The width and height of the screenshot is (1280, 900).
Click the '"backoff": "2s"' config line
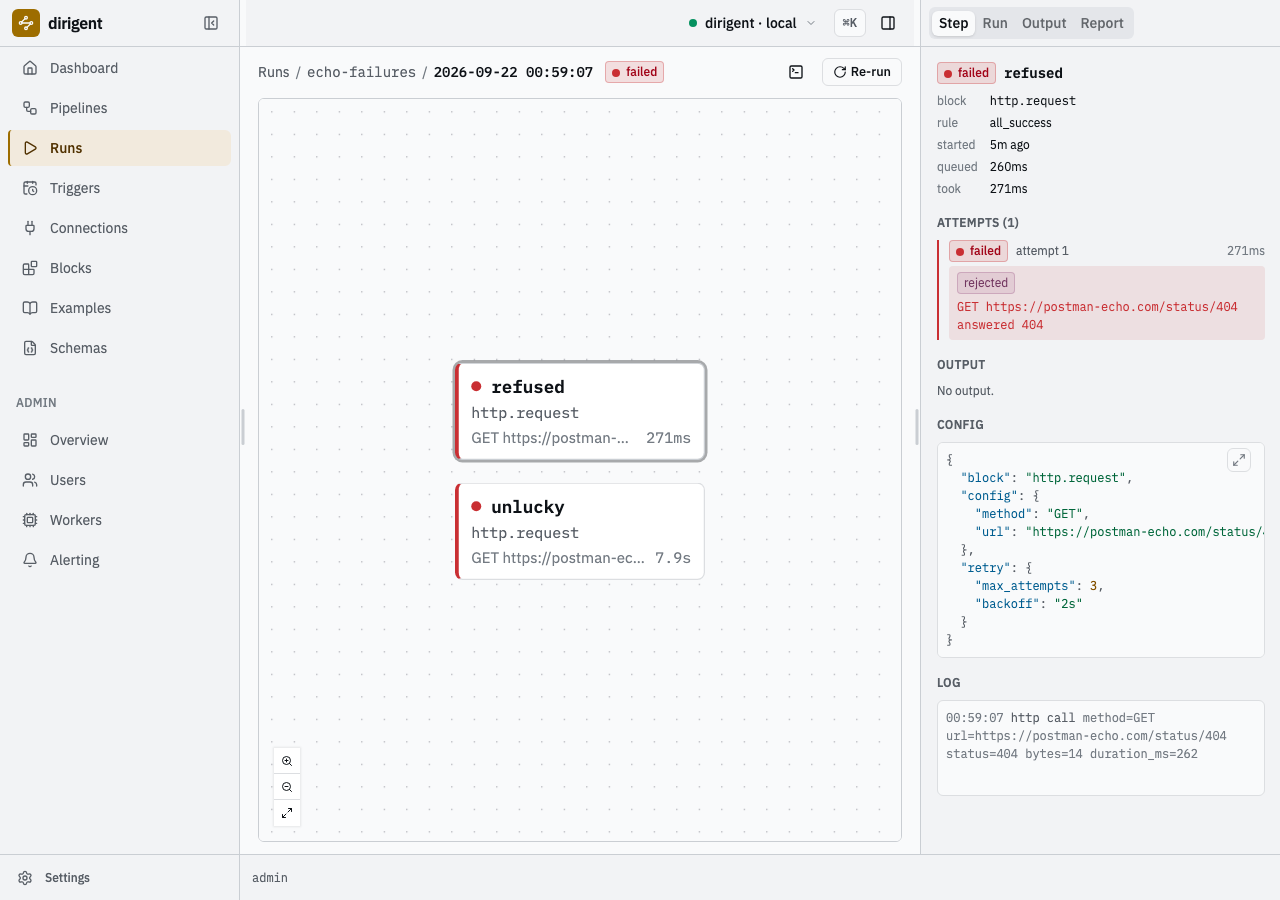[x=1029, y=604]
